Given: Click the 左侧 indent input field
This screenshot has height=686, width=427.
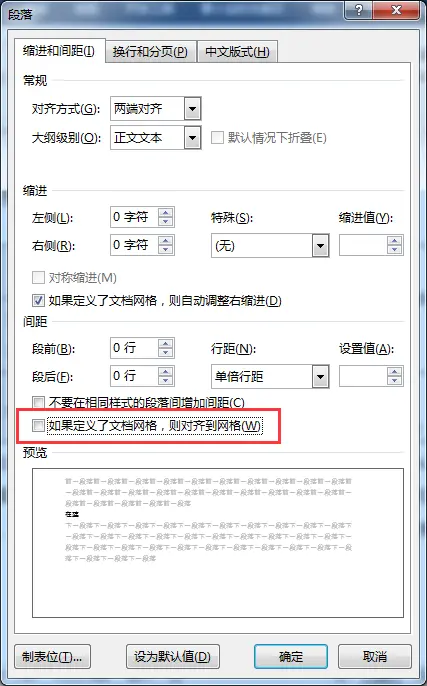Looking at the screenshot, I should [134, 217].
